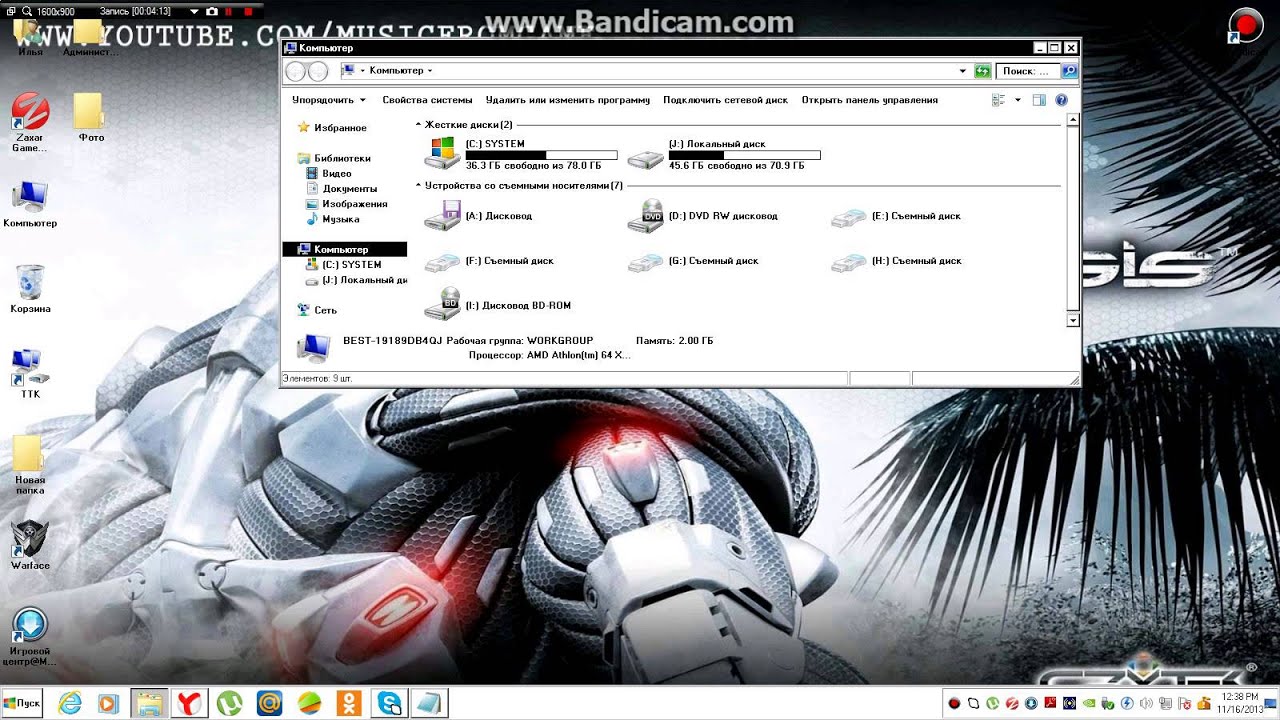Click Удалить или изменить программу
Image resolution: width=1280 pixels, height=720 pixels.
point(568,100)
